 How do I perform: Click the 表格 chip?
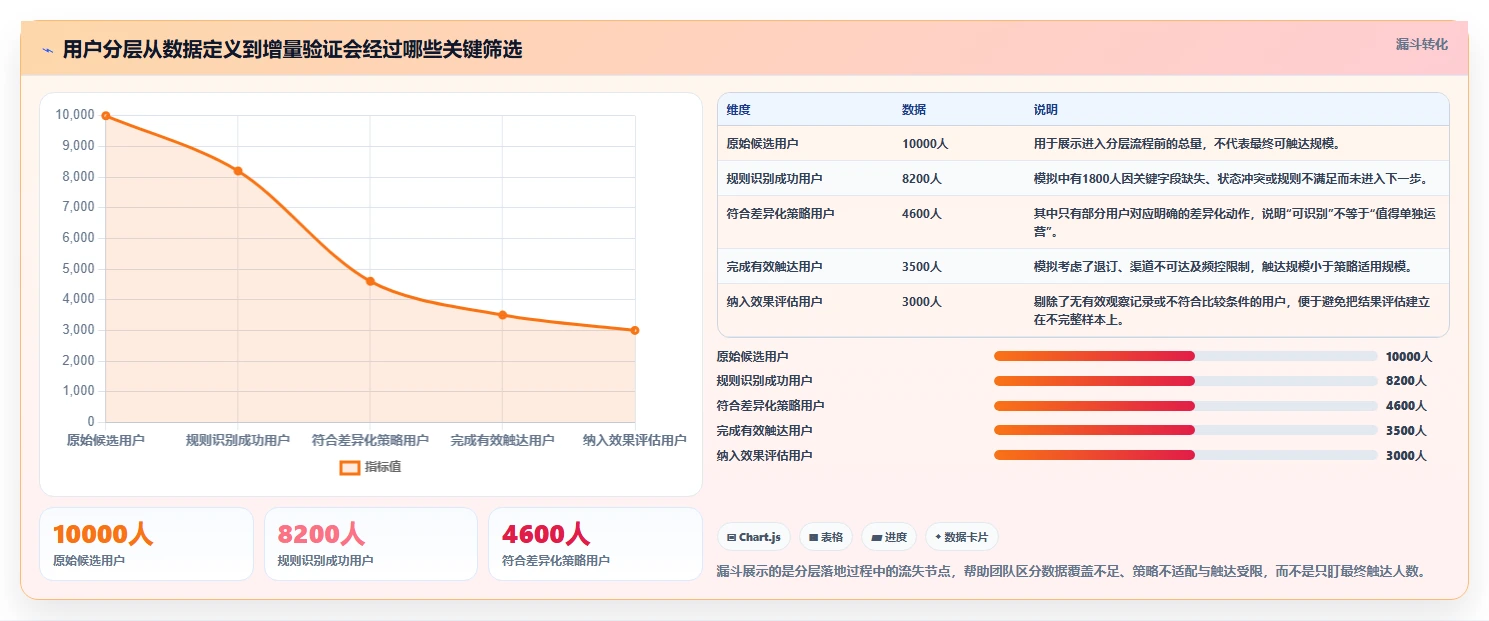(x=826, y=537)
